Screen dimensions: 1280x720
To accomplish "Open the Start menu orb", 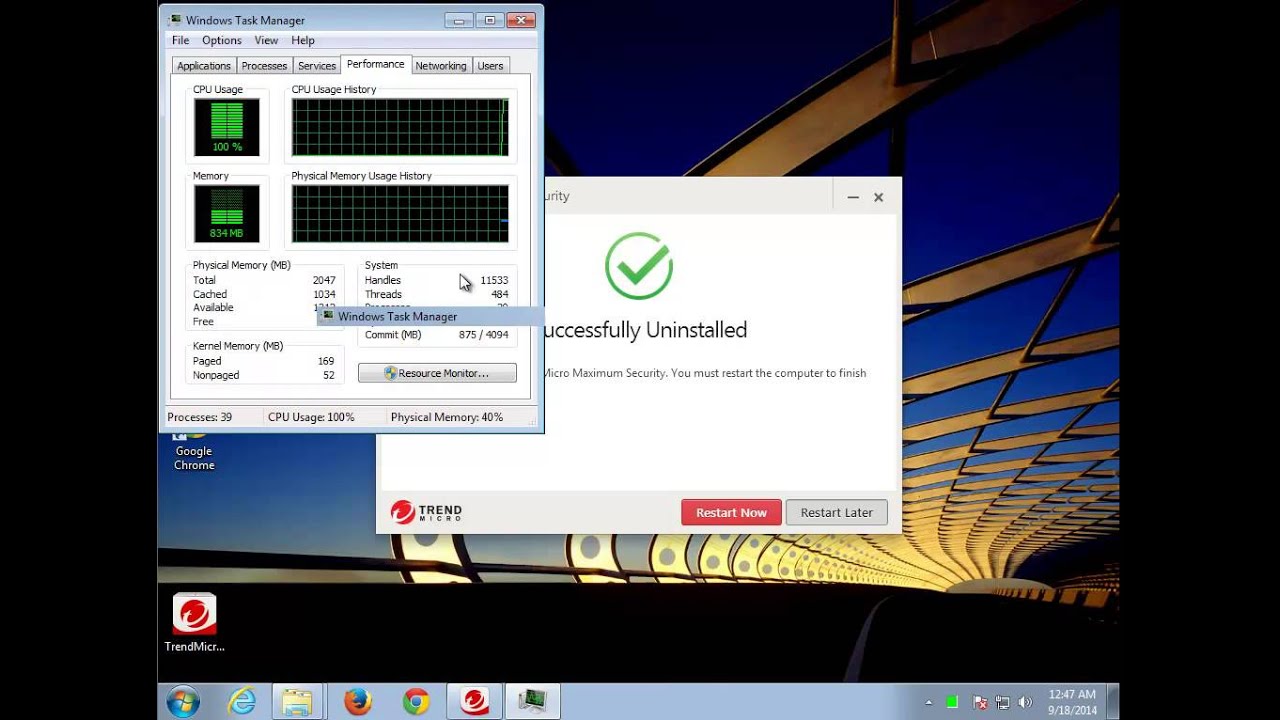I will [x=183, y=702].
